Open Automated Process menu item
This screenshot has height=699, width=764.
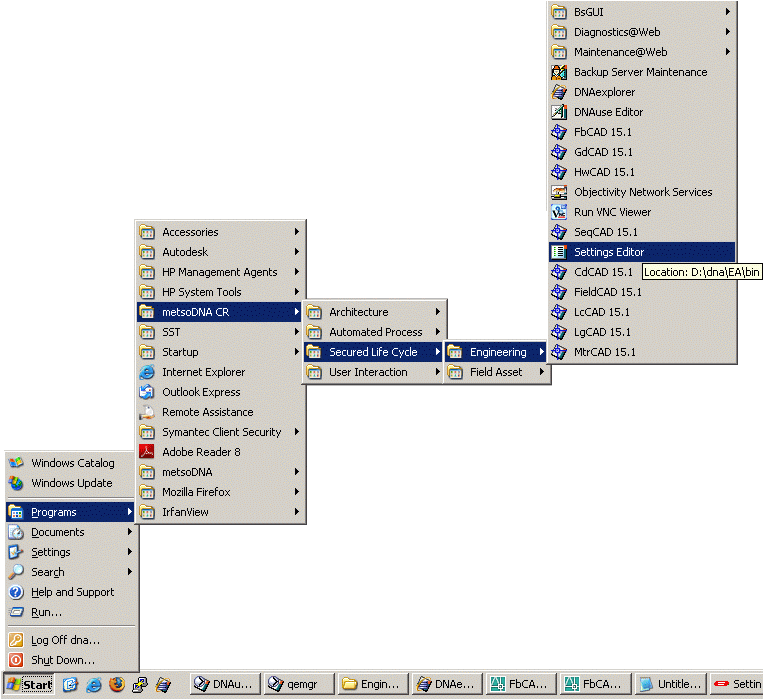373,332
